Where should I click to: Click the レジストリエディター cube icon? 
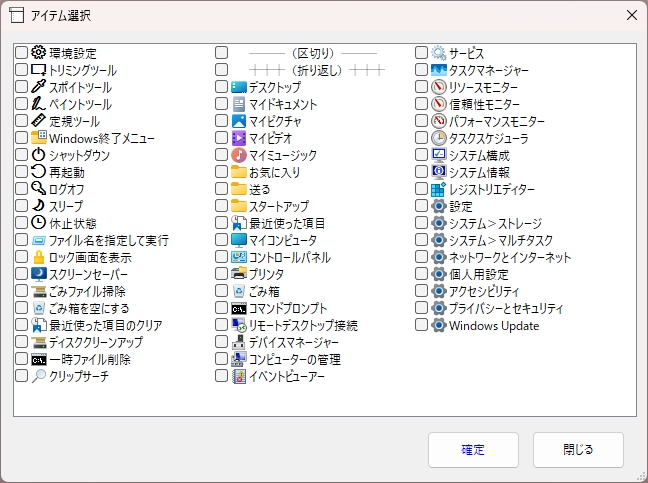(438, 188)
